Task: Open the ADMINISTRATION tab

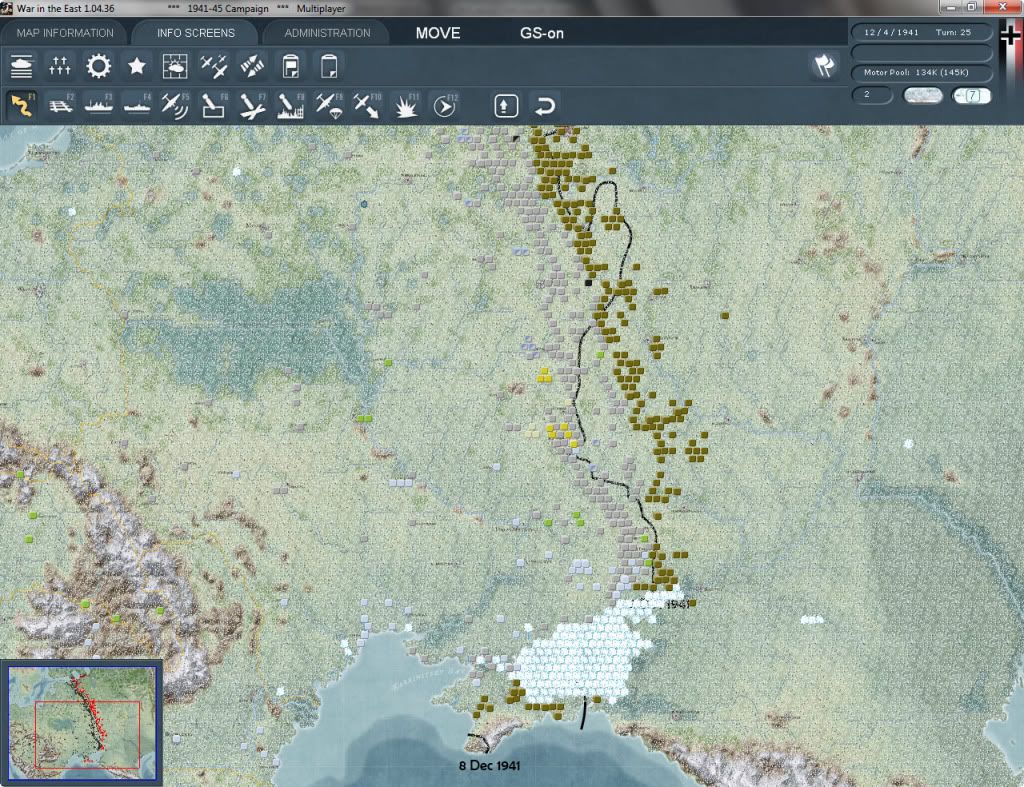Action: [327, 33]
